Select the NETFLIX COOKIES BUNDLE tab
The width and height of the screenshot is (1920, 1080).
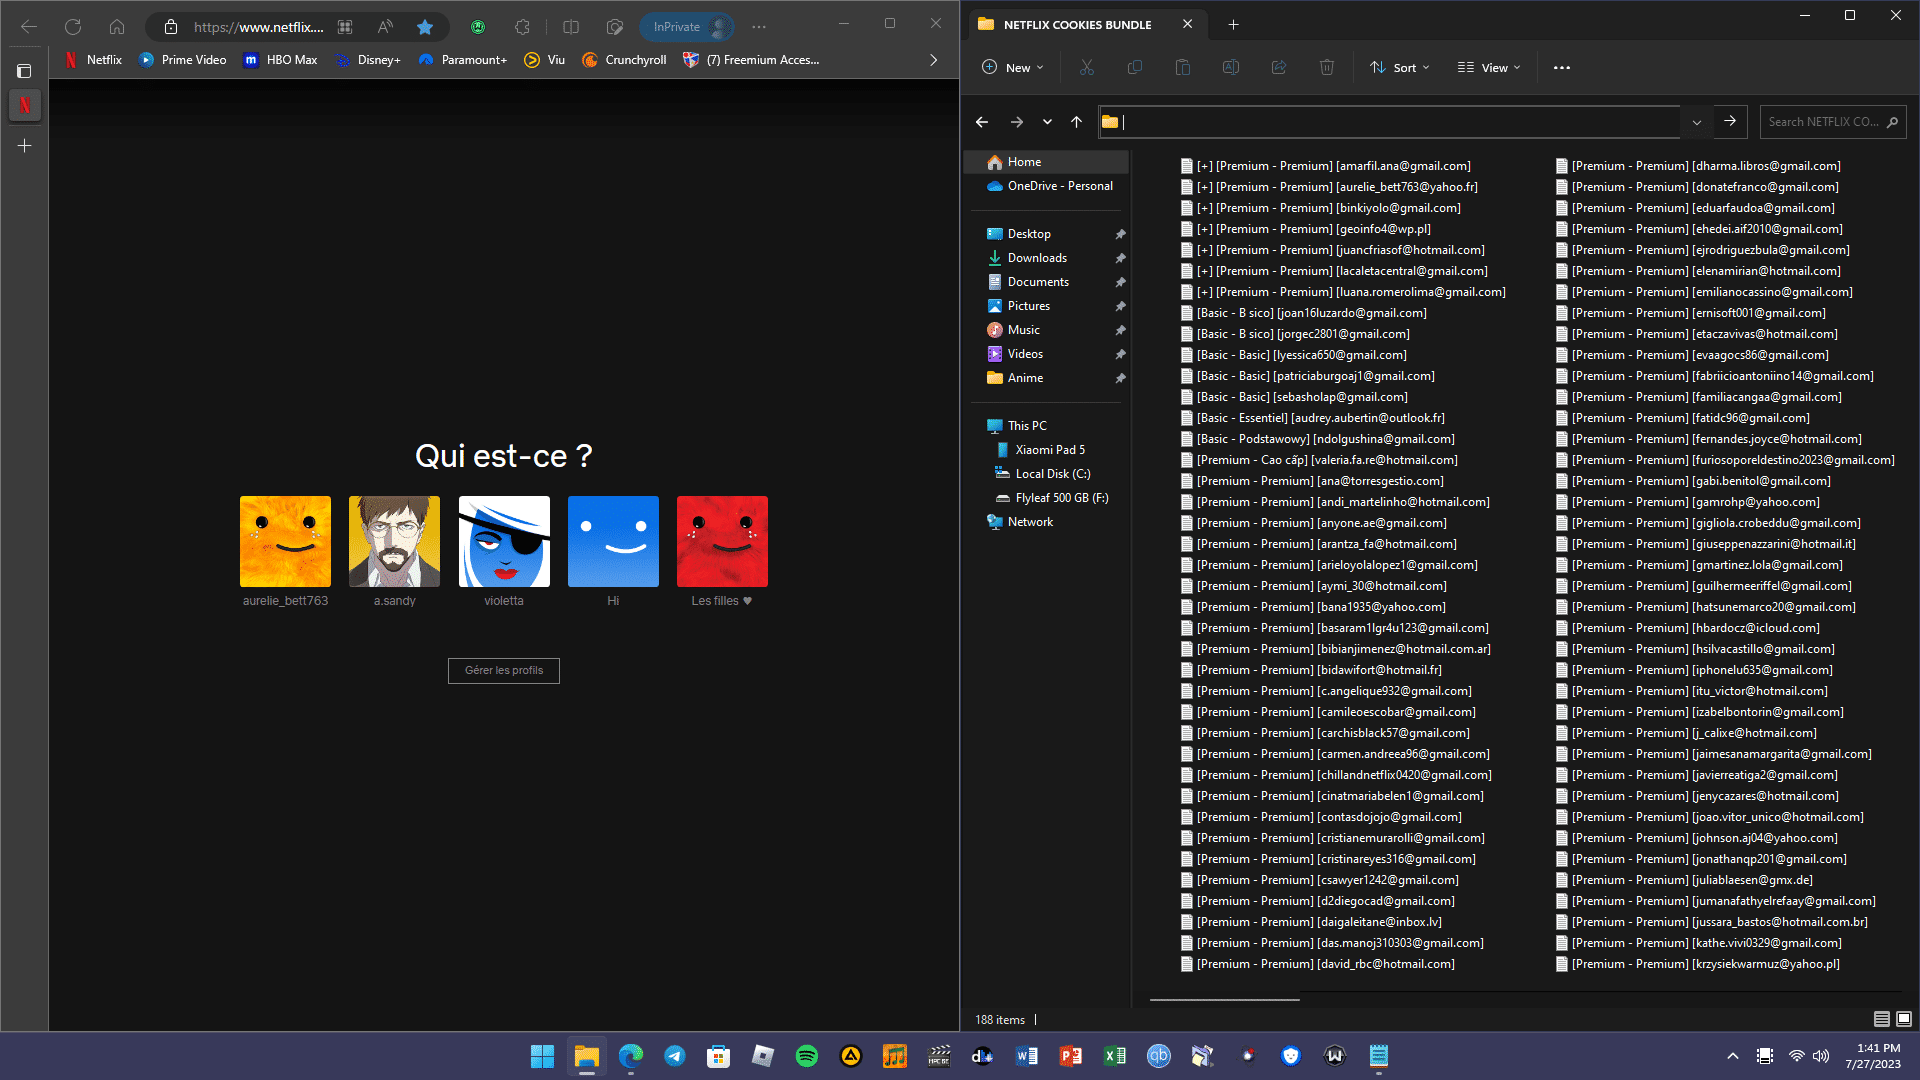click(1077, 24)
